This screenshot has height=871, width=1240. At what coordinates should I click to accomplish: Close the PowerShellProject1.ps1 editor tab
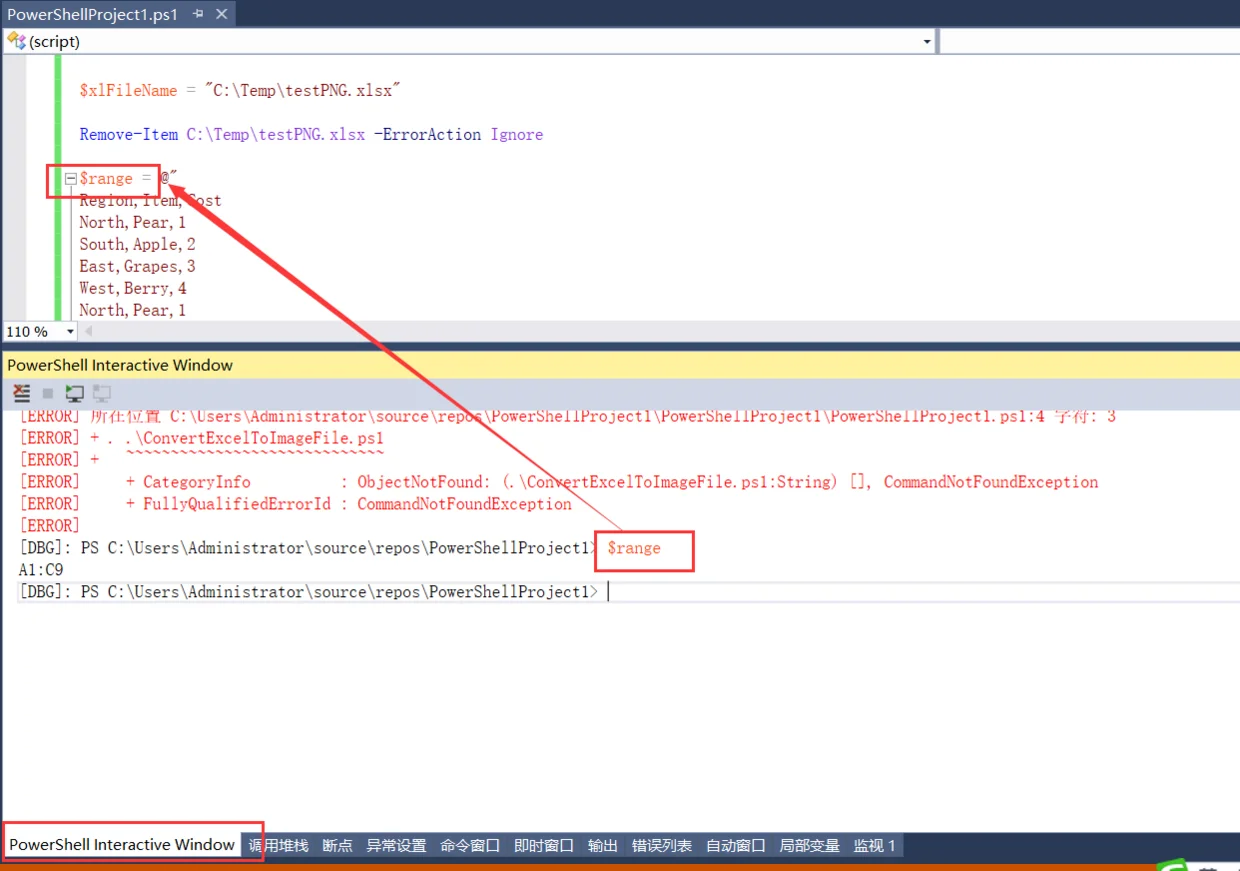pyautogui.click(x=221, y=14)
